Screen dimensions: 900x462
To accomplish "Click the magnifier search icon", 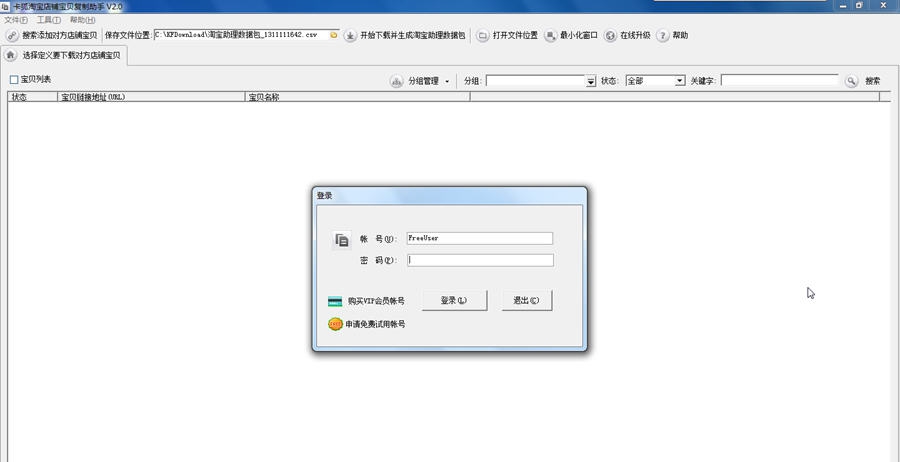I will click(851, 81).
